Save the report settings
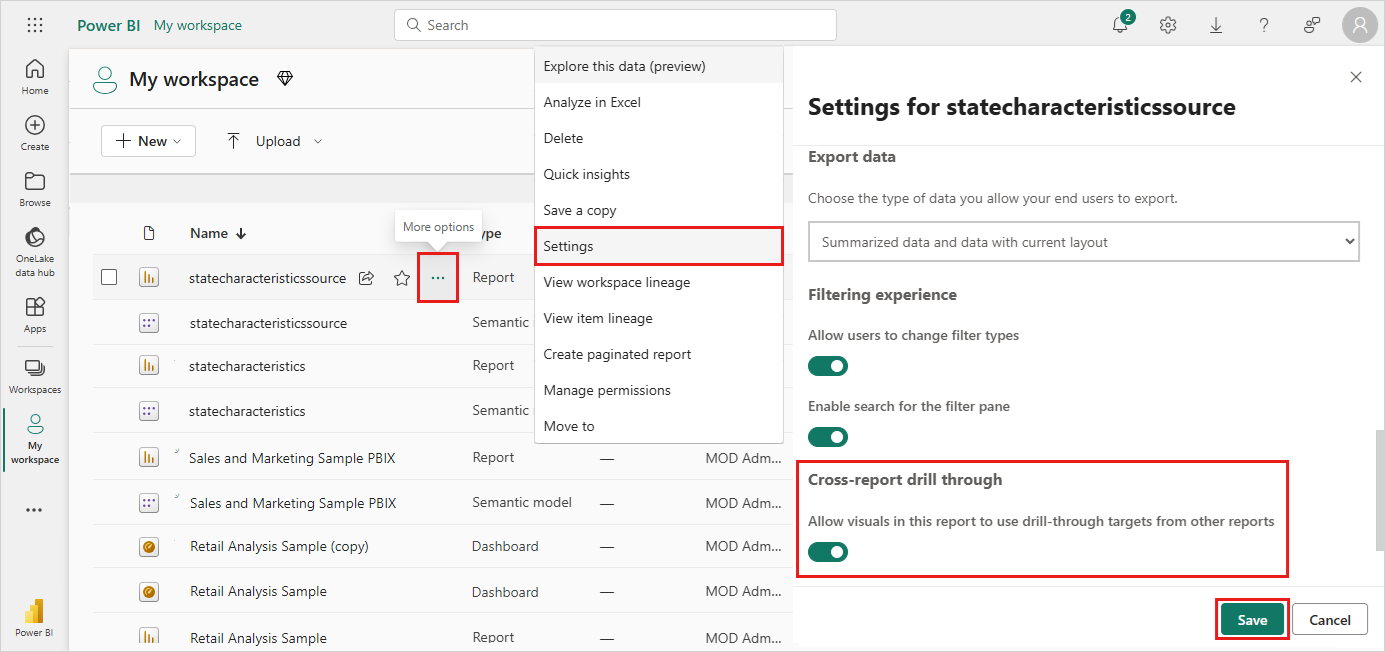Image resolution: width=1385 pixels, height=652 pixels. [x=1252, y=620]
